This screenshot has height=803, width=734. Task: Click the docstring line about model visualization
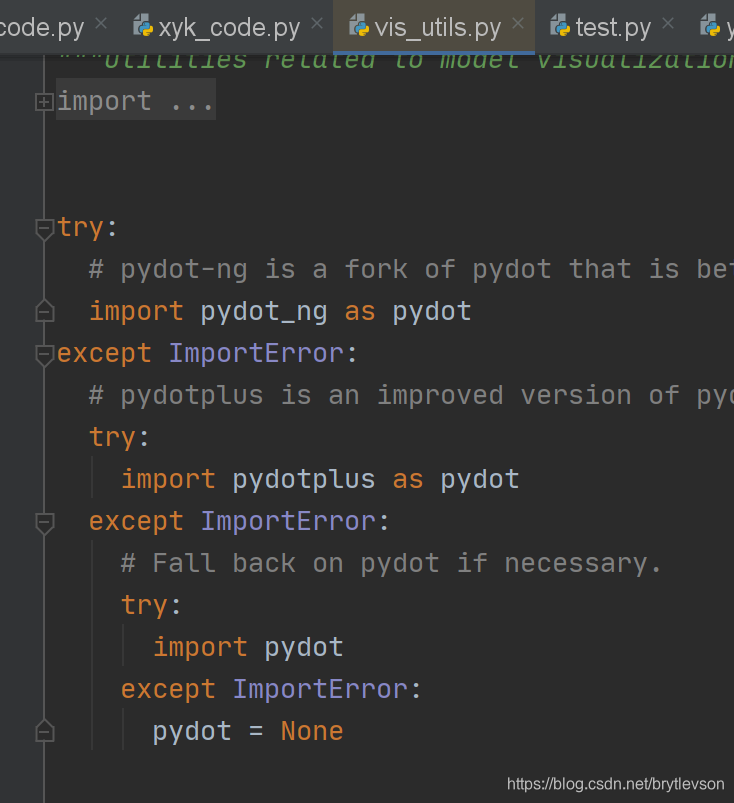[x=395, y=61]
